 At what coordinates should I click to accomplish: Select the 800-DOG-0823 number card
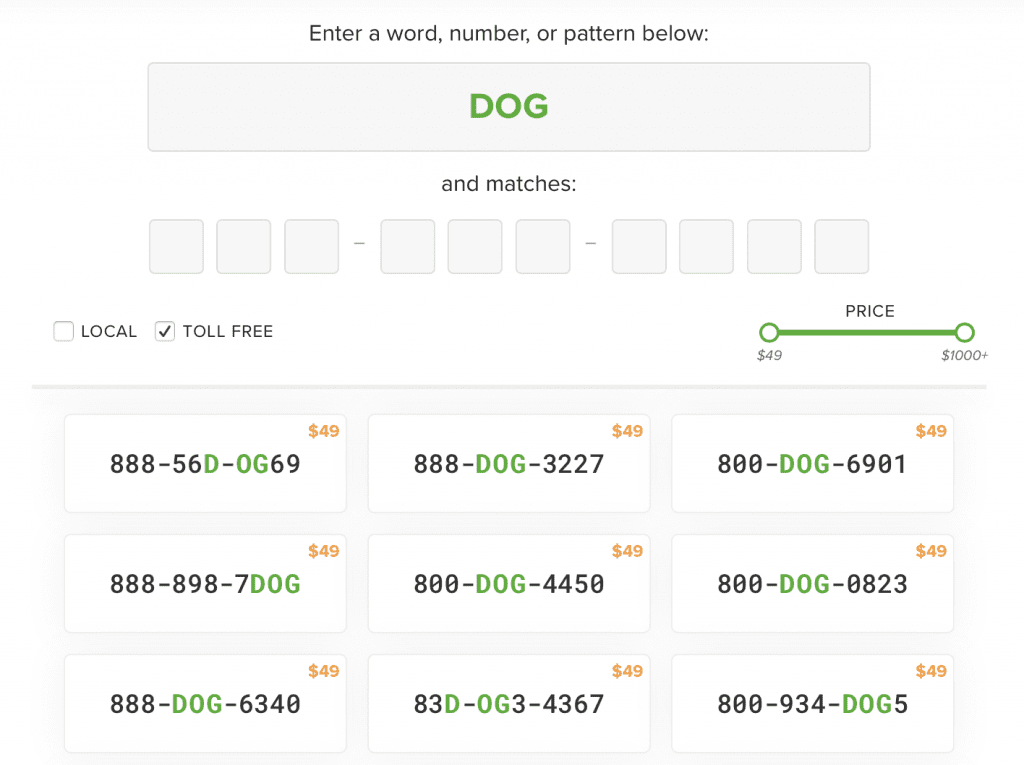812,583
